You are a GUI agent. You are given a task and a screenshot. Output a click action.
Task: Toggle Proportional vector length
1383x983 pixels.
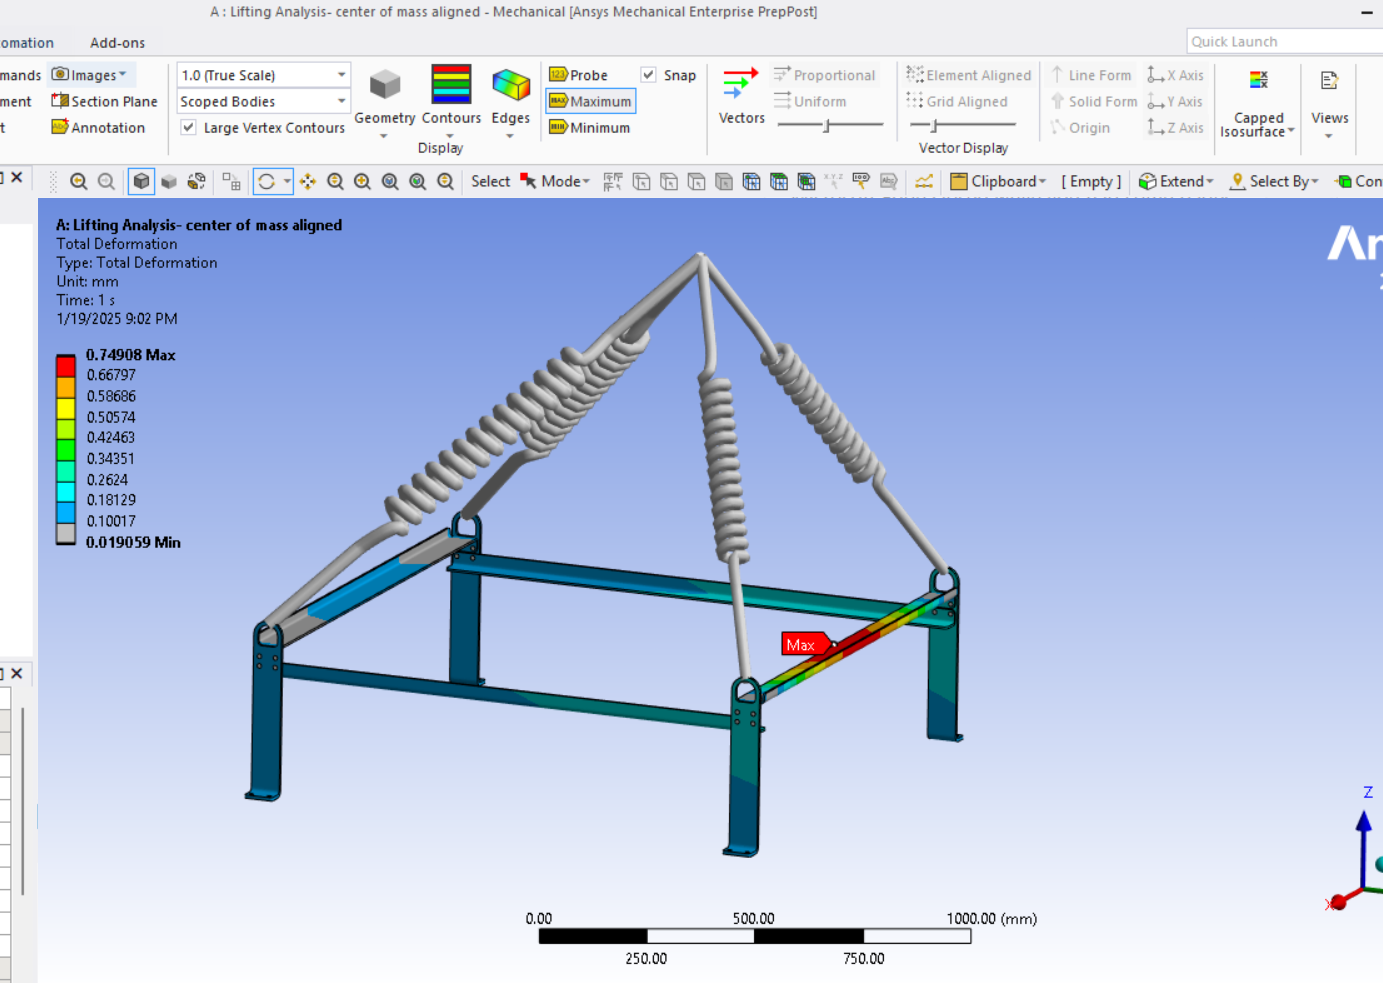824,75
